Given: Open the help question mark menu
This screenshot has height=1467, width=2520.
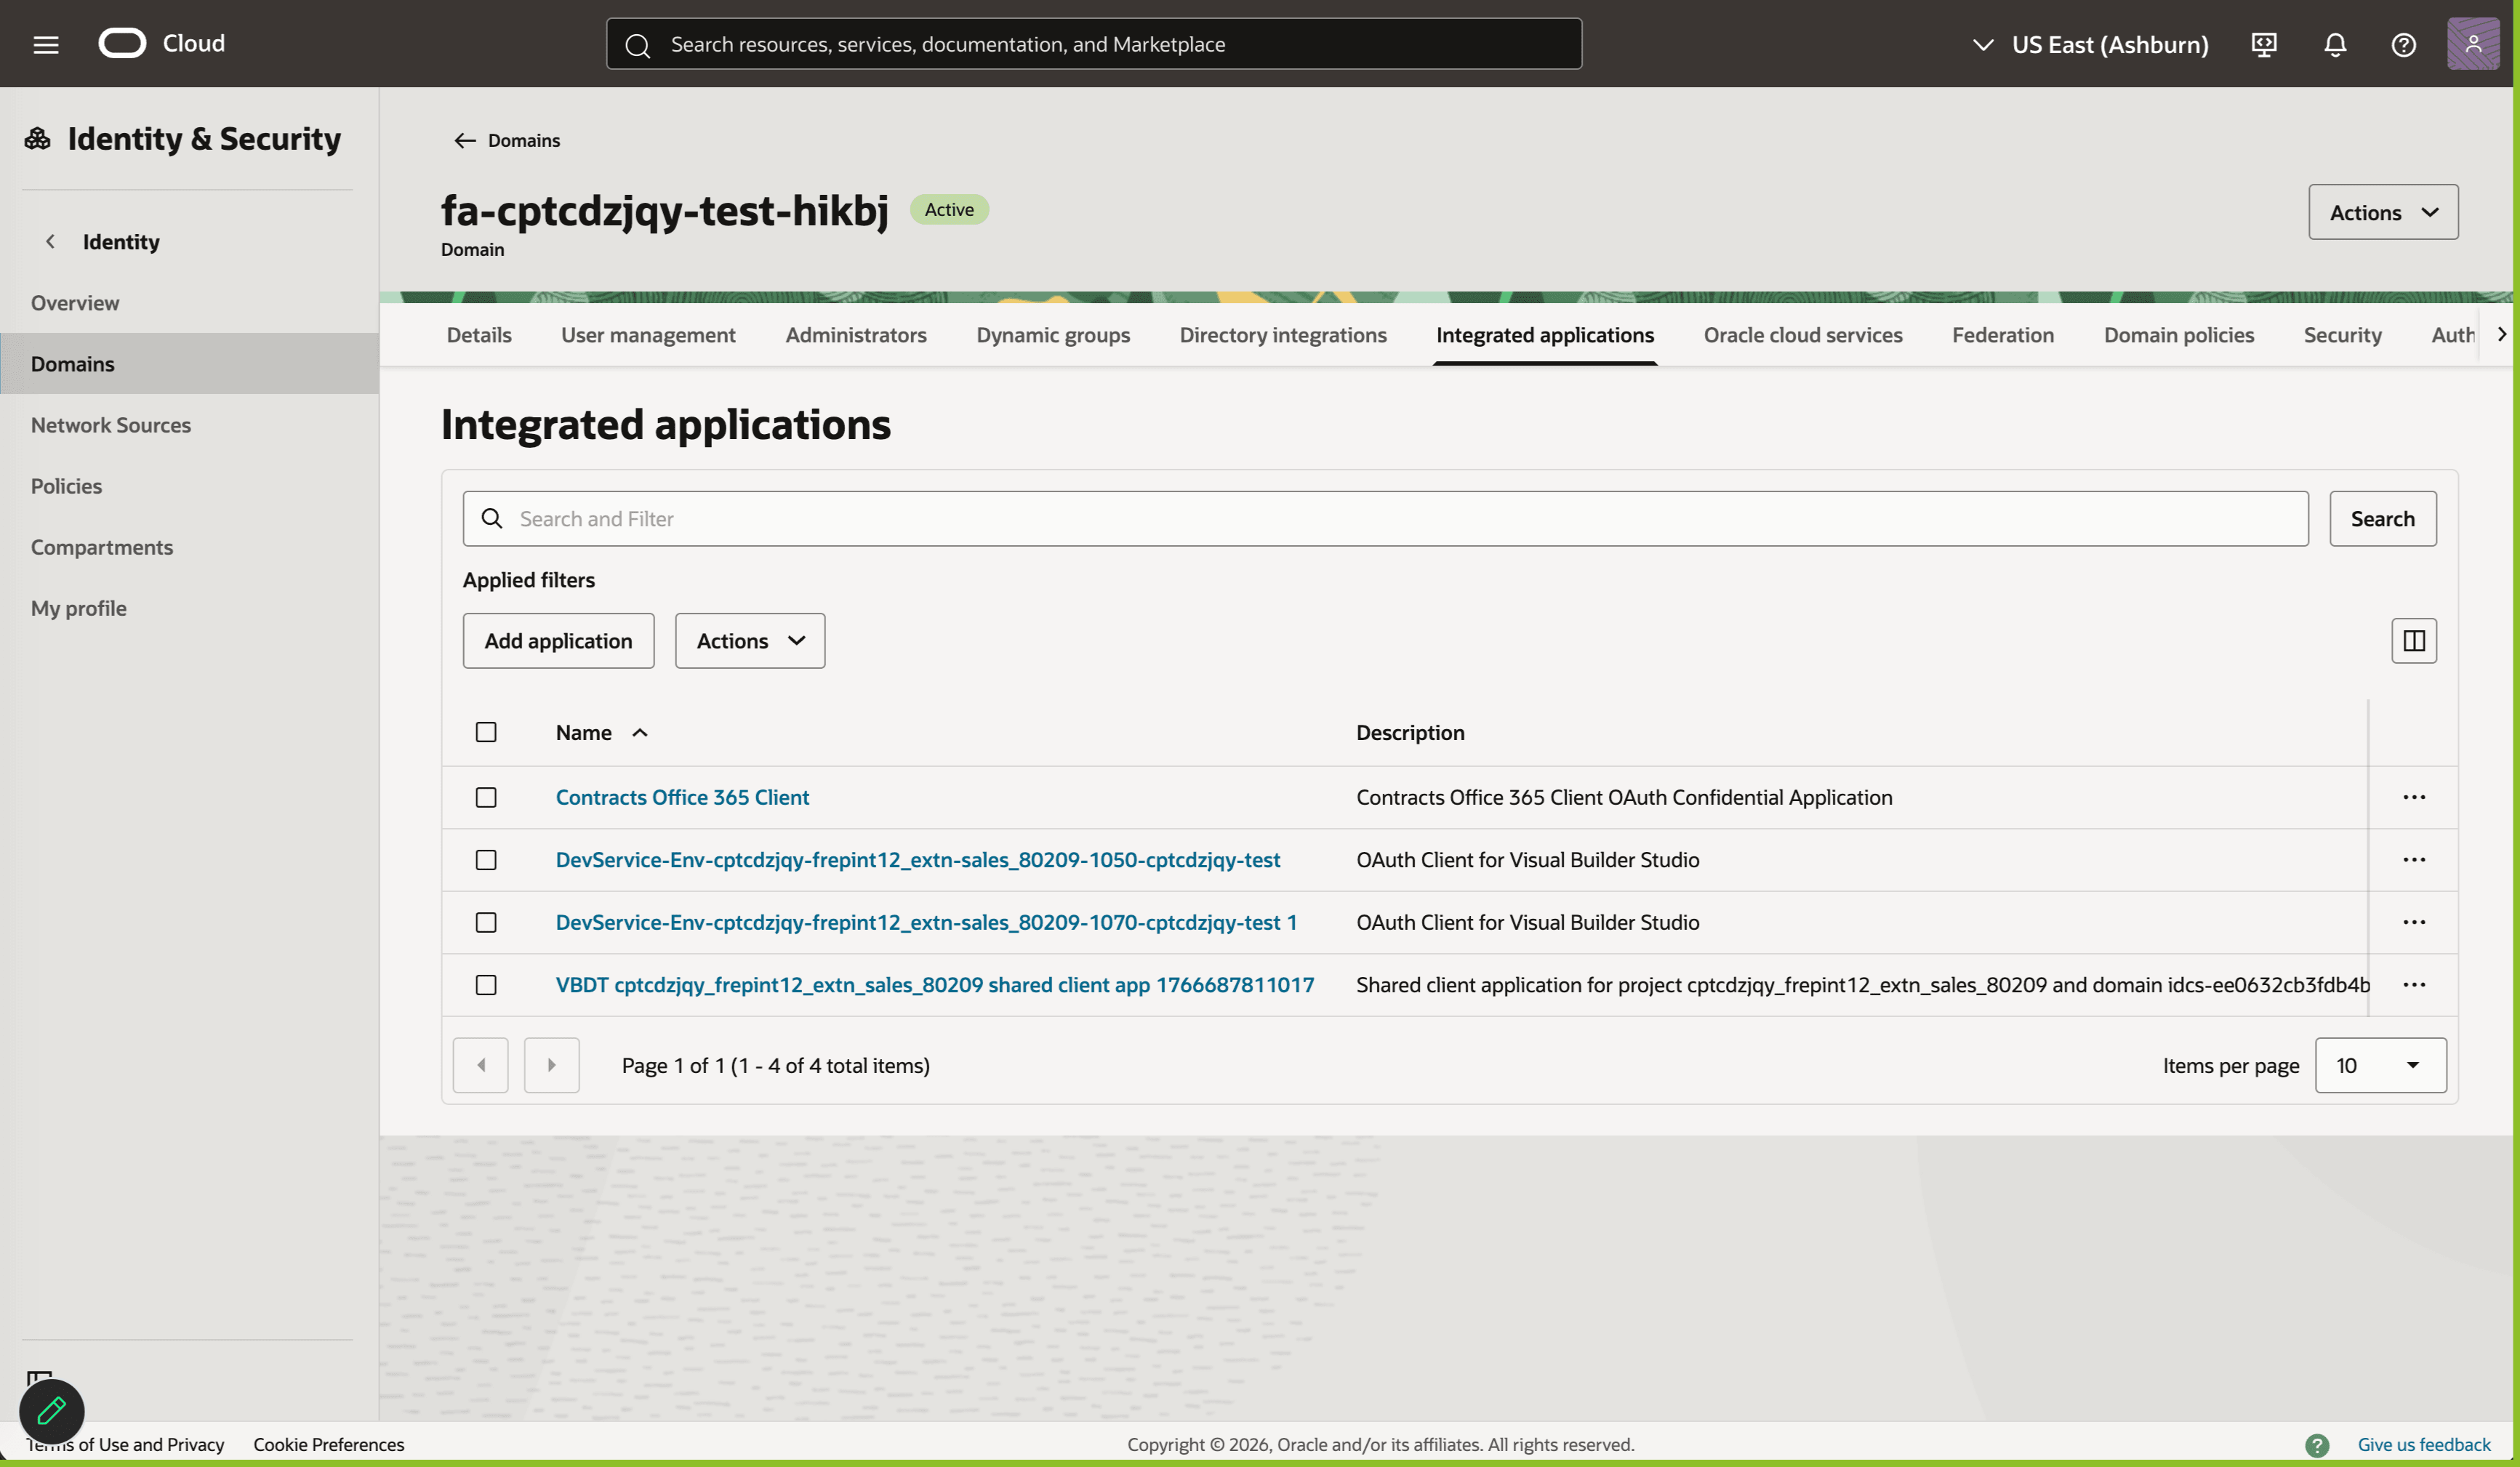Looking at the screenshot, I should click(2404, 44).
